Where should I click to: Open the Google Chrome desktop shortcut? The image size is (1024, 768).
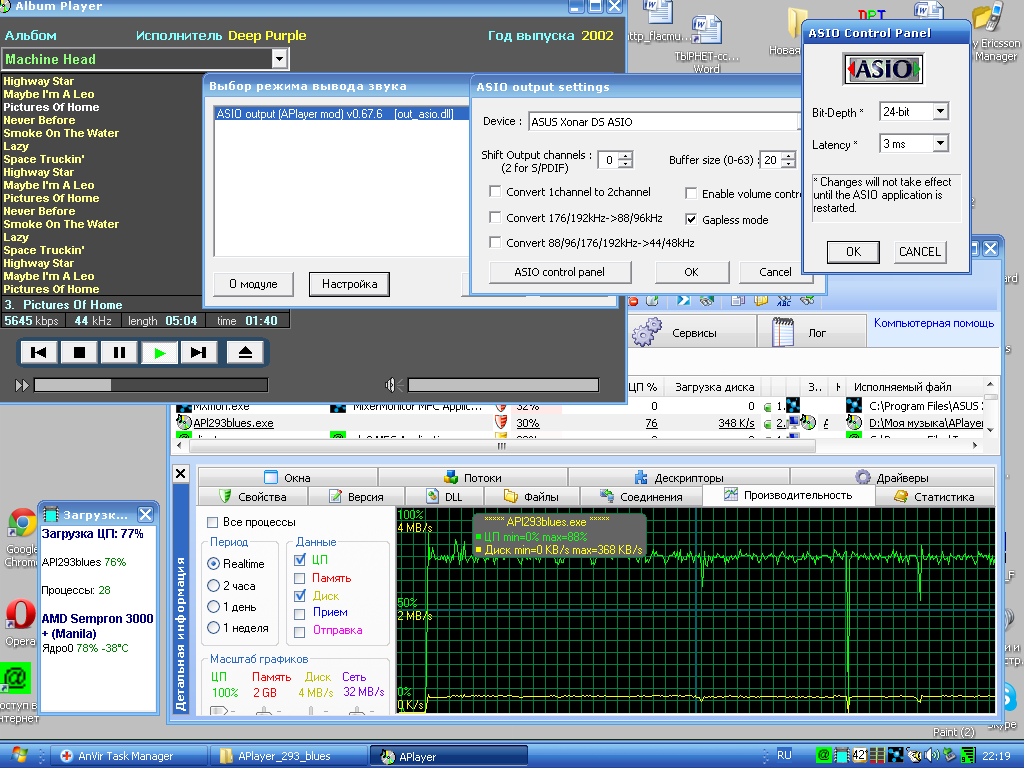click(22, 522)
